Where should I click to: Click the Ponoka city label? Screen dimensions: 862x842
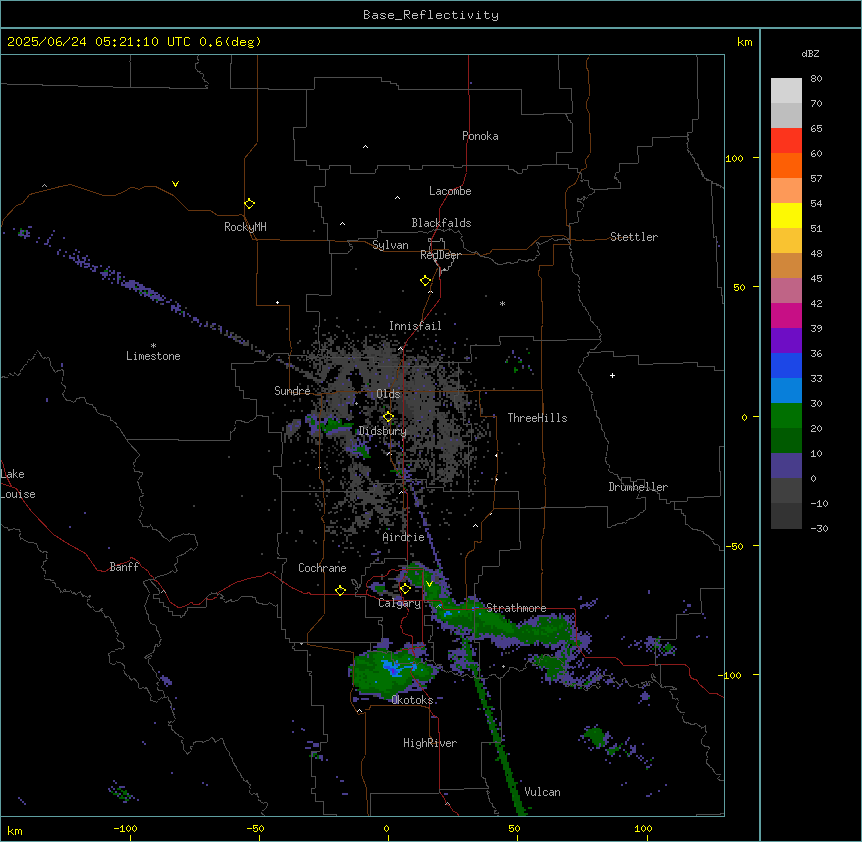coord(480,136)
